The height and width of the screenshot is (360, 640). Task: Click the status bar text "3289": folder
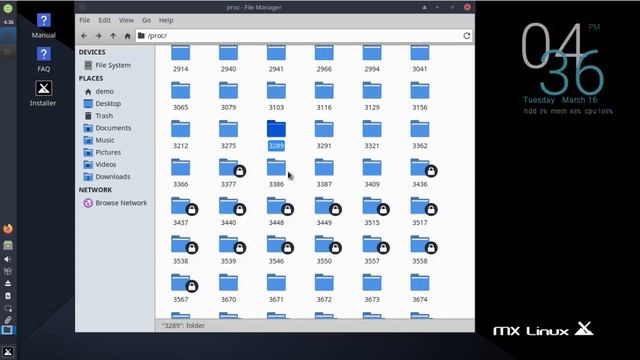[x=183, y=326]
